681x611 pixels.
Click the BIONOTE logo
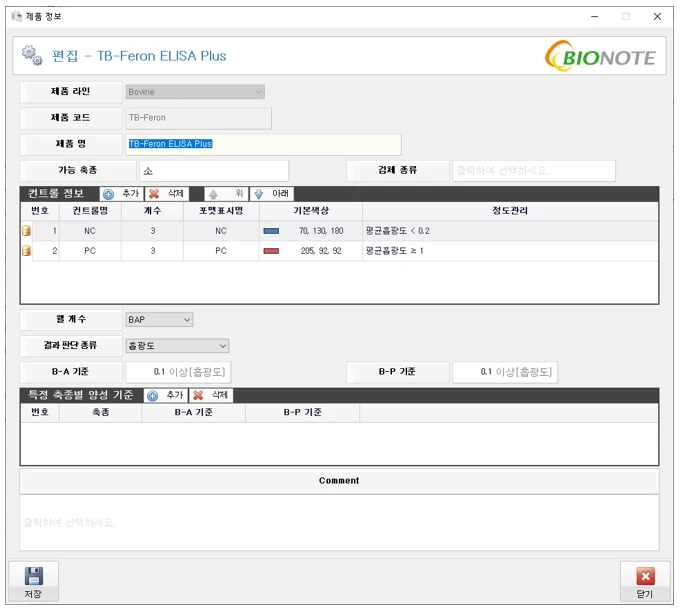pos(600,56)
